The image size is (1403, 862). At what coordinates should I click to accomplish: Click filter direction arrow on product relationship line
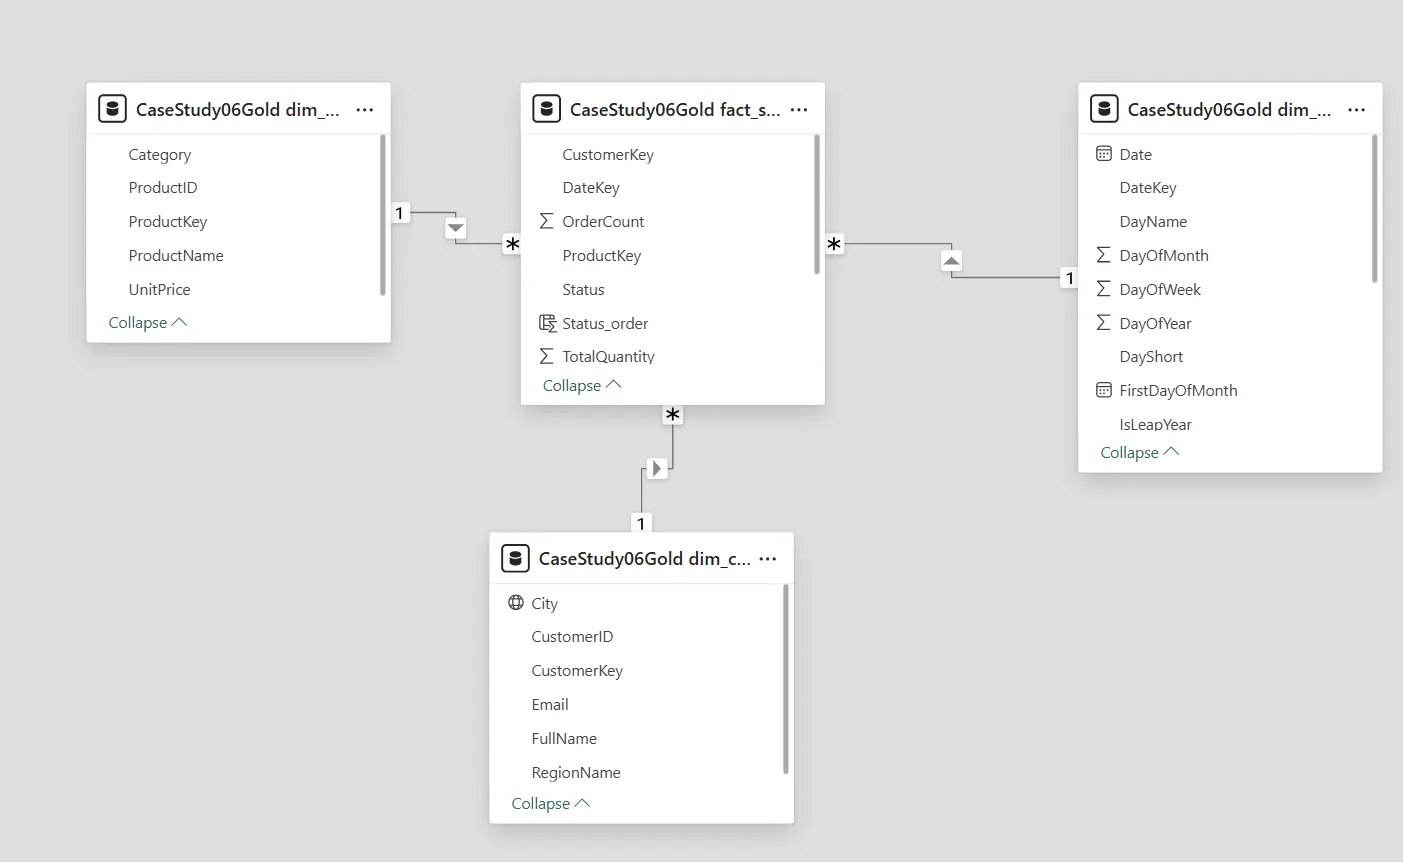(456, 228)
